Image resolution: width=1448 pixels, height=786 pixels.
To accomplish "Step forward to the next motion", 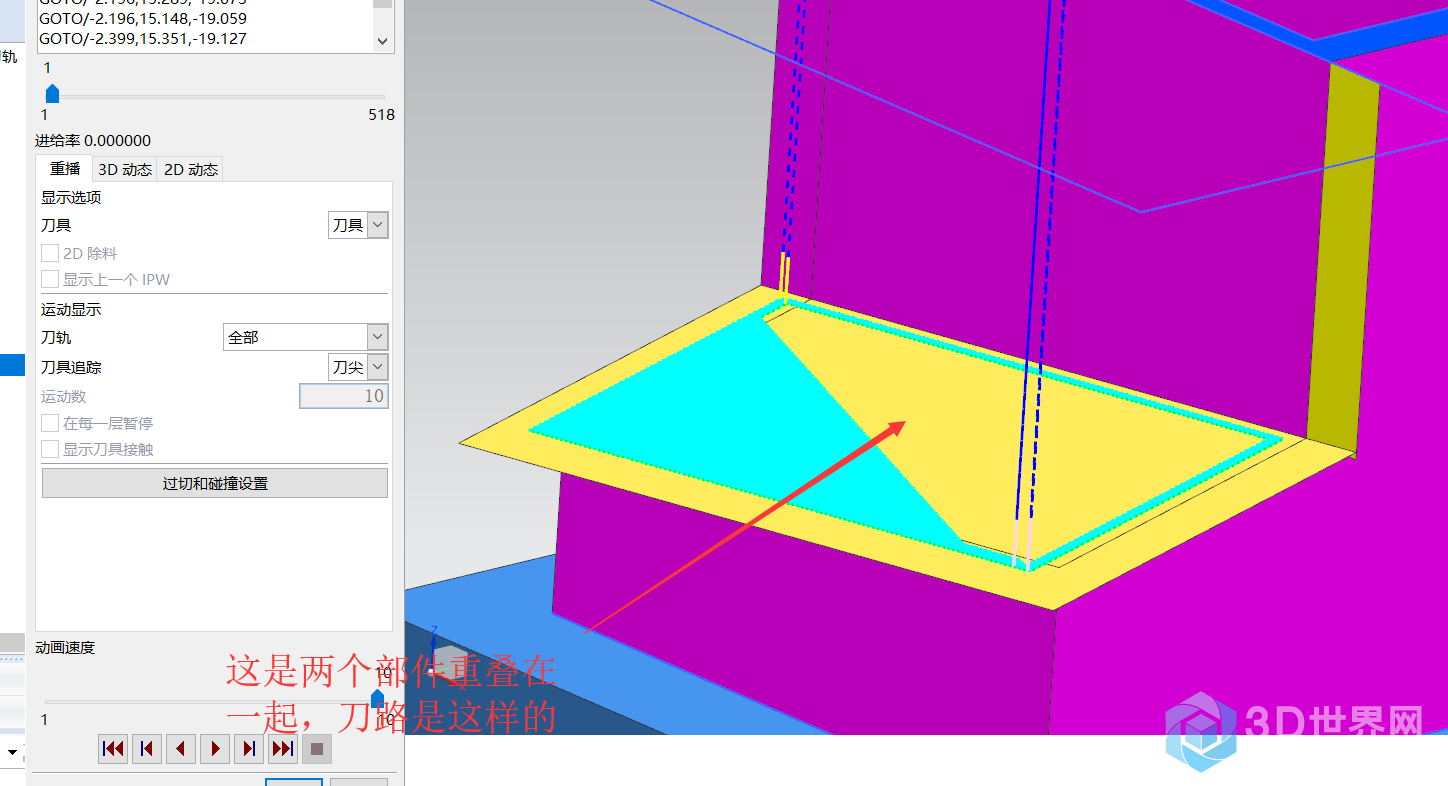I will pyautogui.click(x=249, y=748).
